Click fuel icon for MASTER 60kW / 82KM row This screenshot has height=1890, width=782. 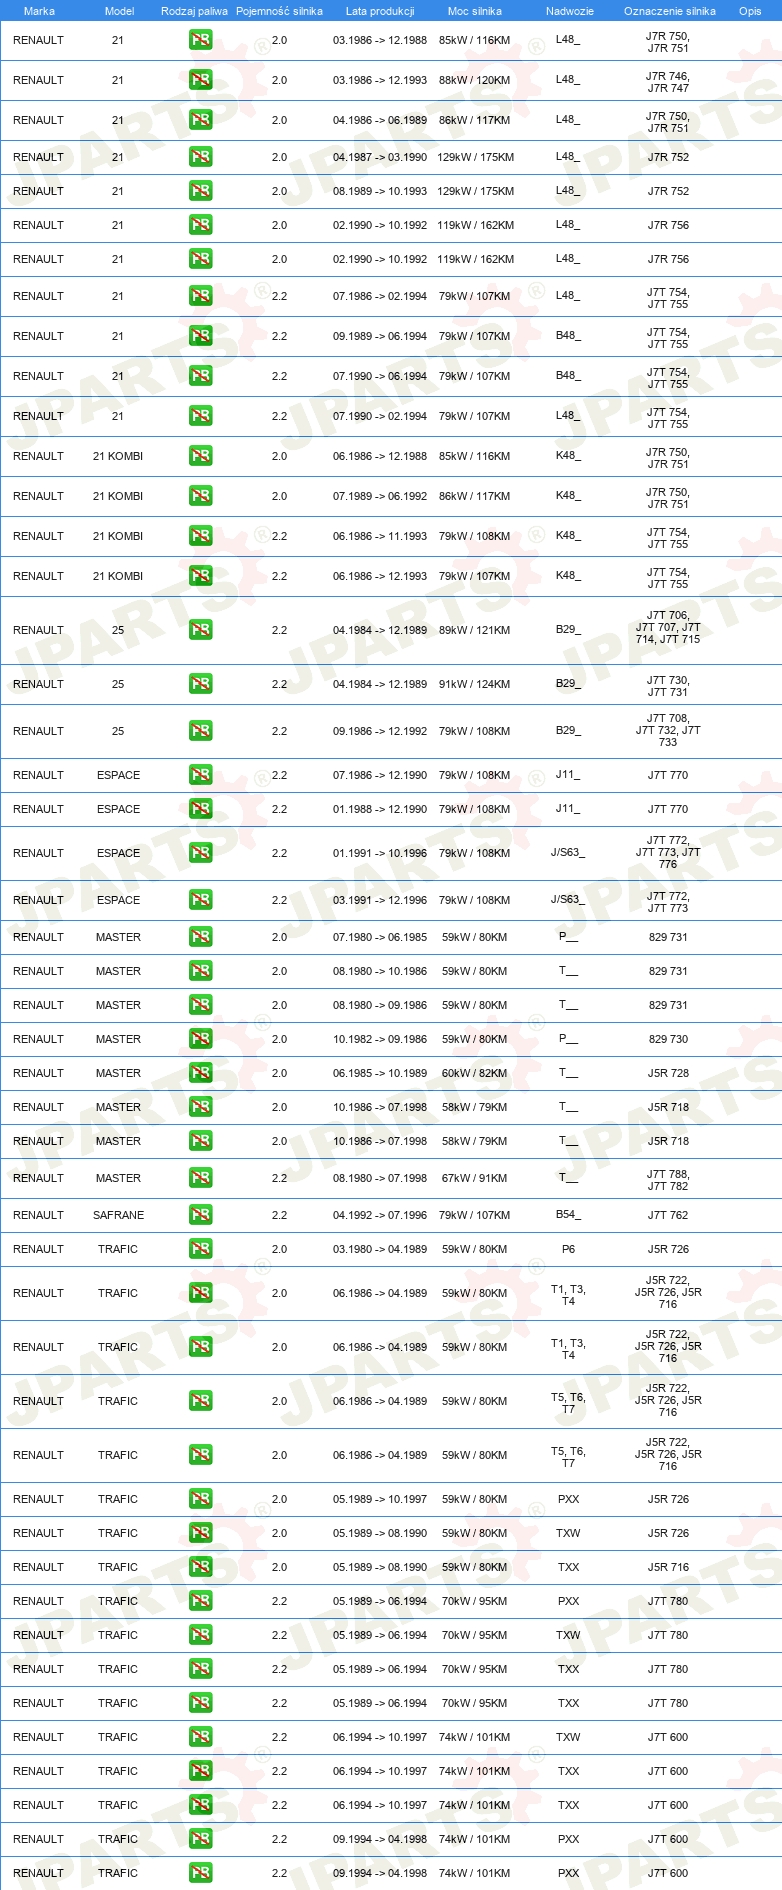pos(201,1073)
